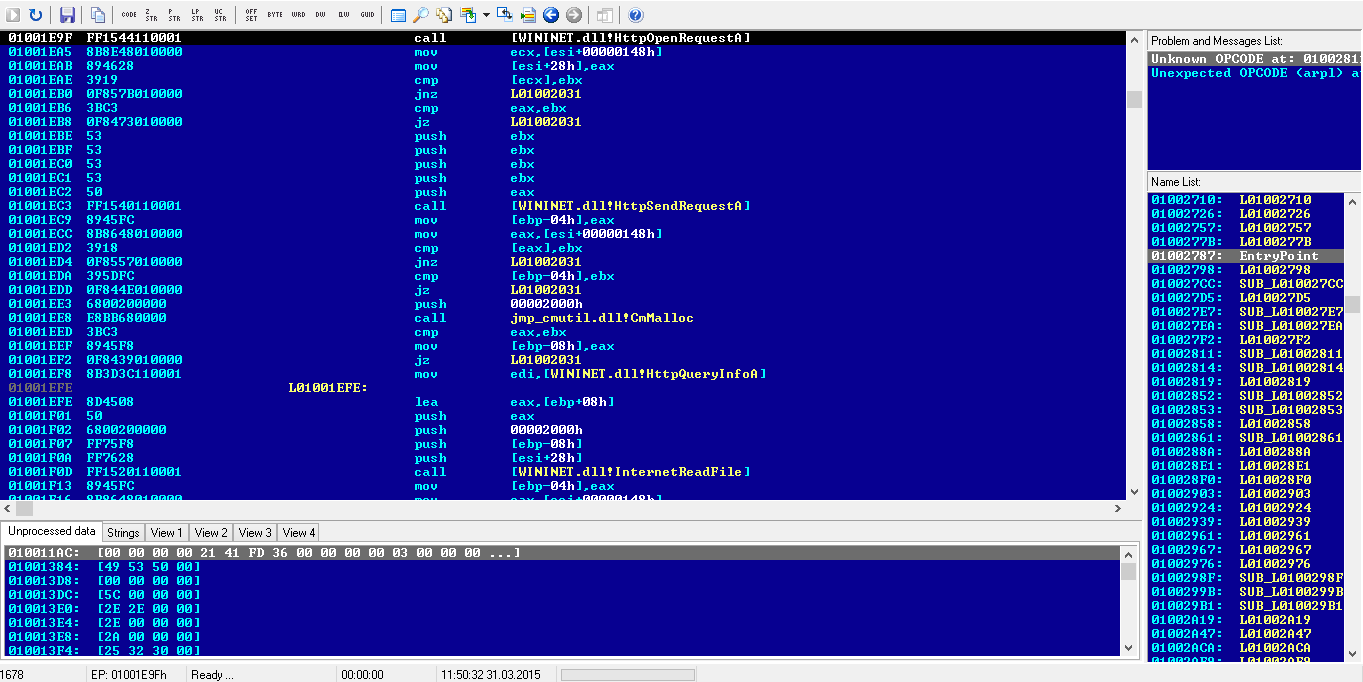
Task: Open the View 4 tab
Action: pos(299,533)
